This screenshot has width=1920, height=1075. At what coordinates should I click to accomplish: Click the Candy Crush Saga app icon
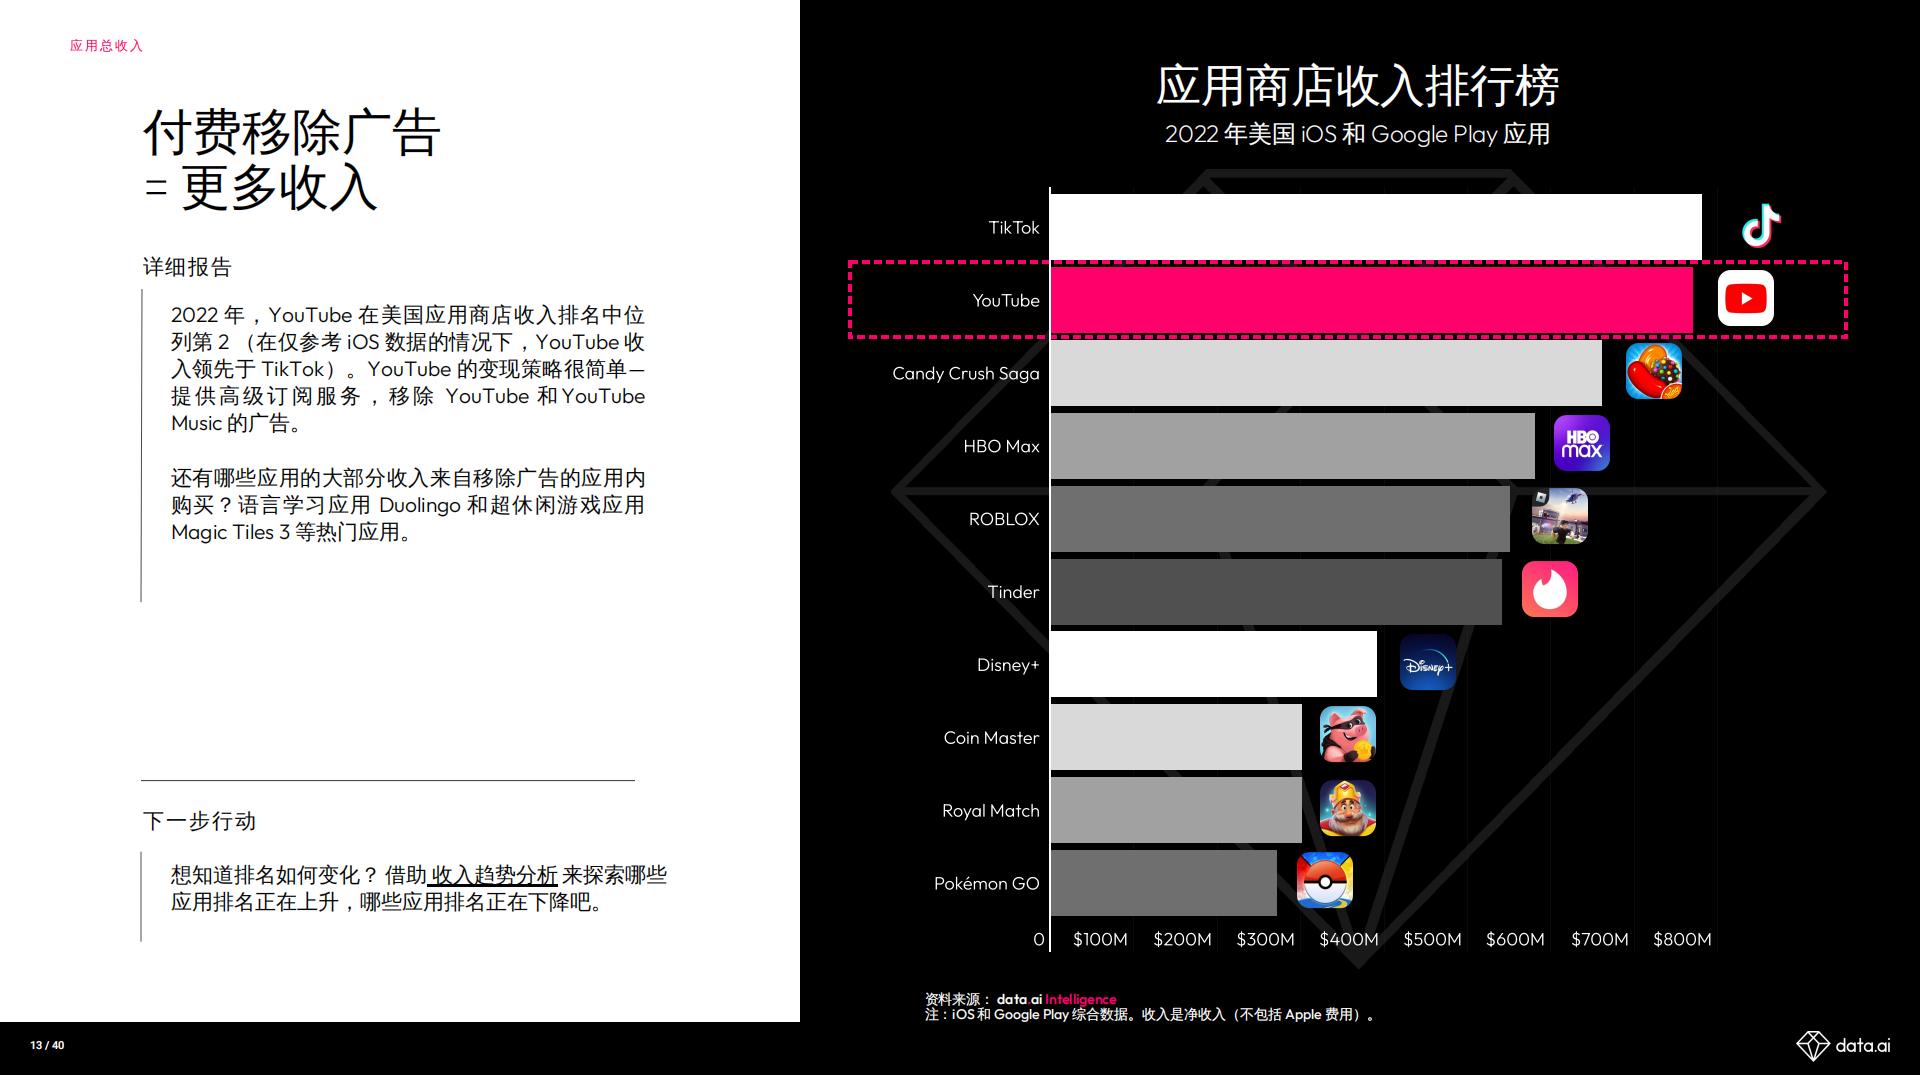[x=1653, y=371]
